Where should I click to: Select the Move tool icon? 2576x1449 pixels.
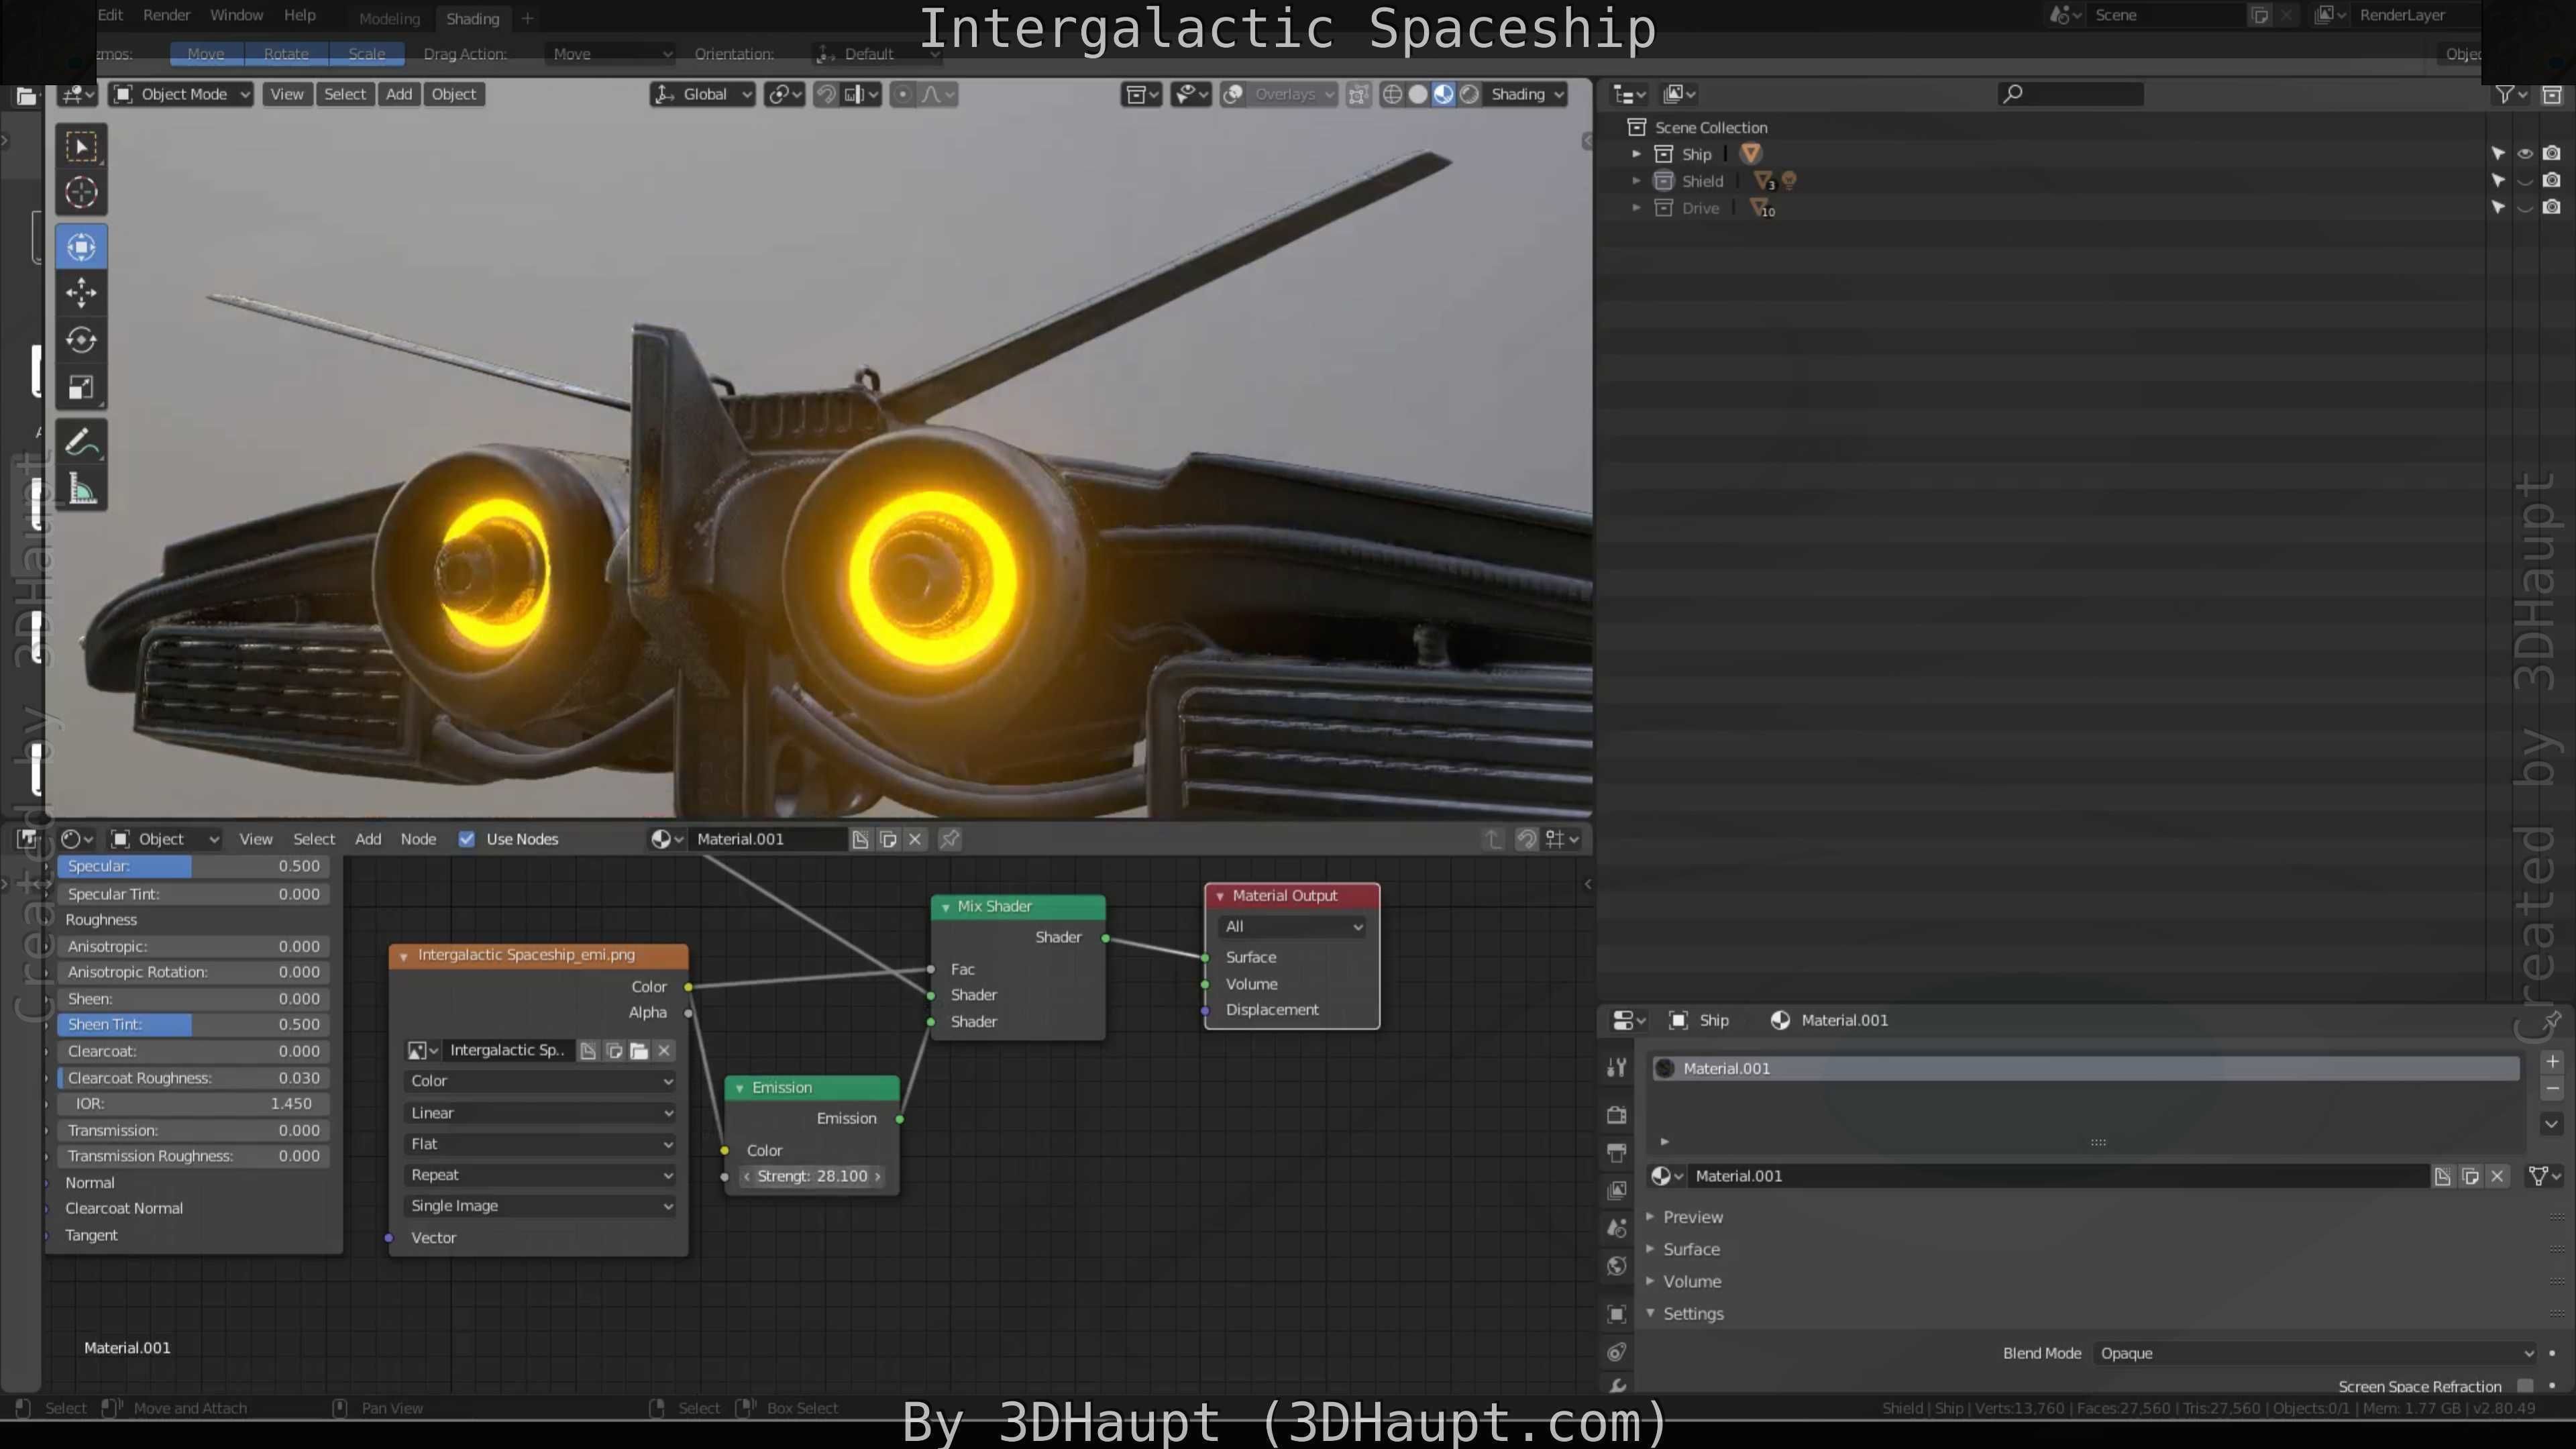click(81, 293)
